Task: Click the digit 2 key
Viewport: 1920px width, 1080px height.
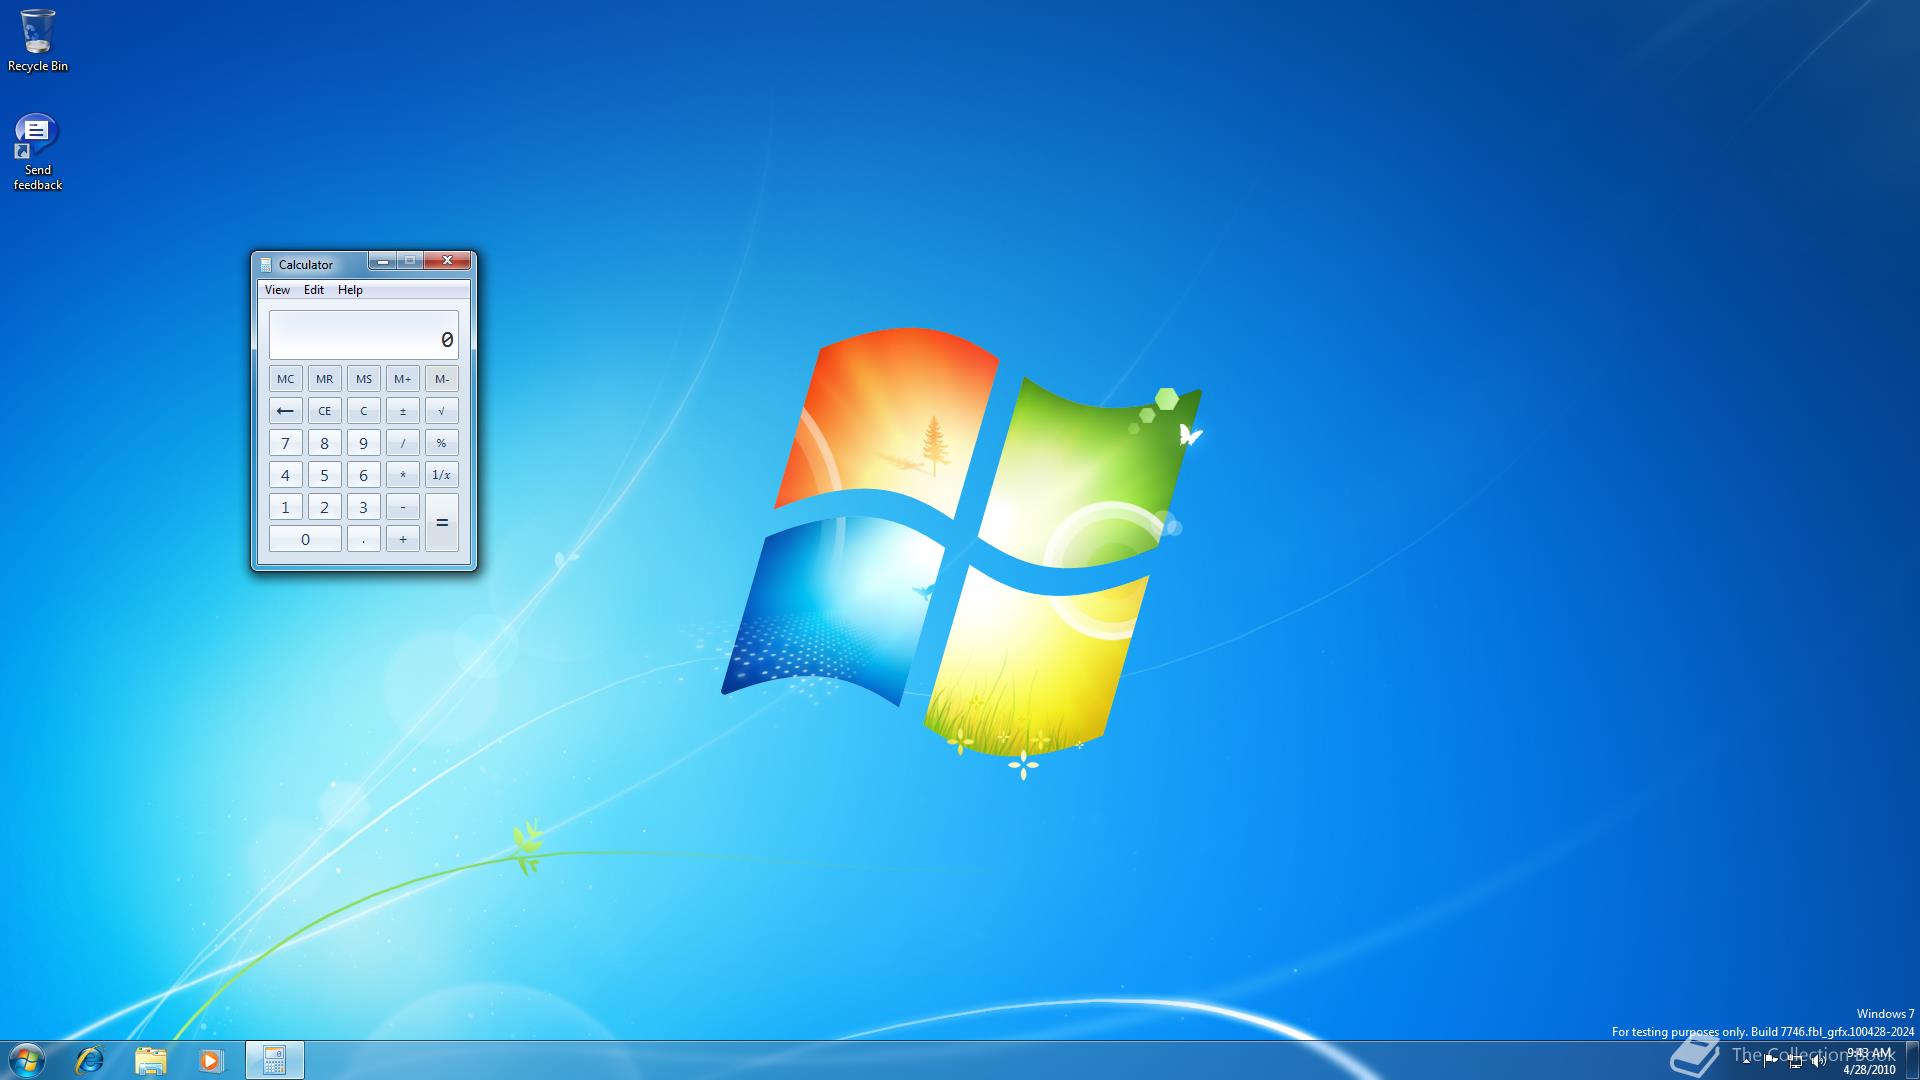Action: 324,507
